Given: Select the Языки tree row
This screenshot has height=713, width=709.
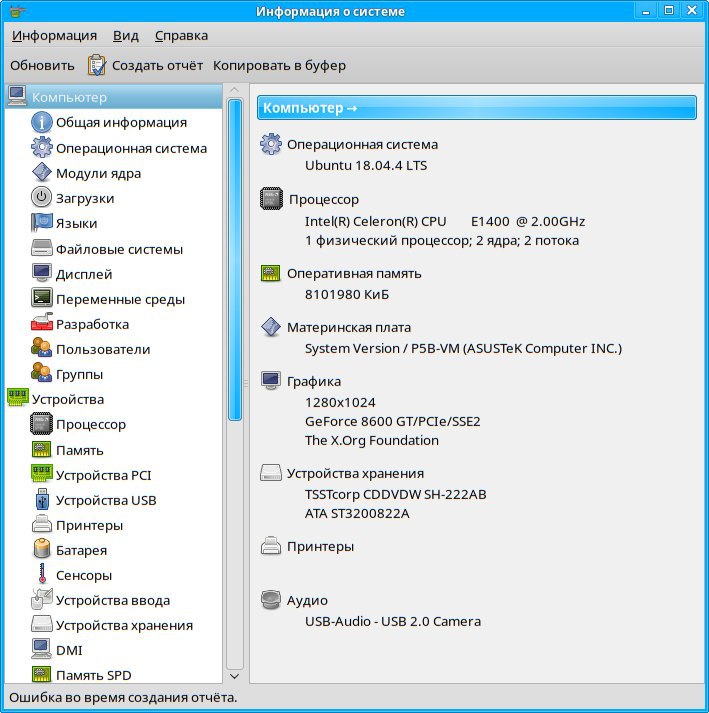Looking at the screenshot, I should point(114,223).
